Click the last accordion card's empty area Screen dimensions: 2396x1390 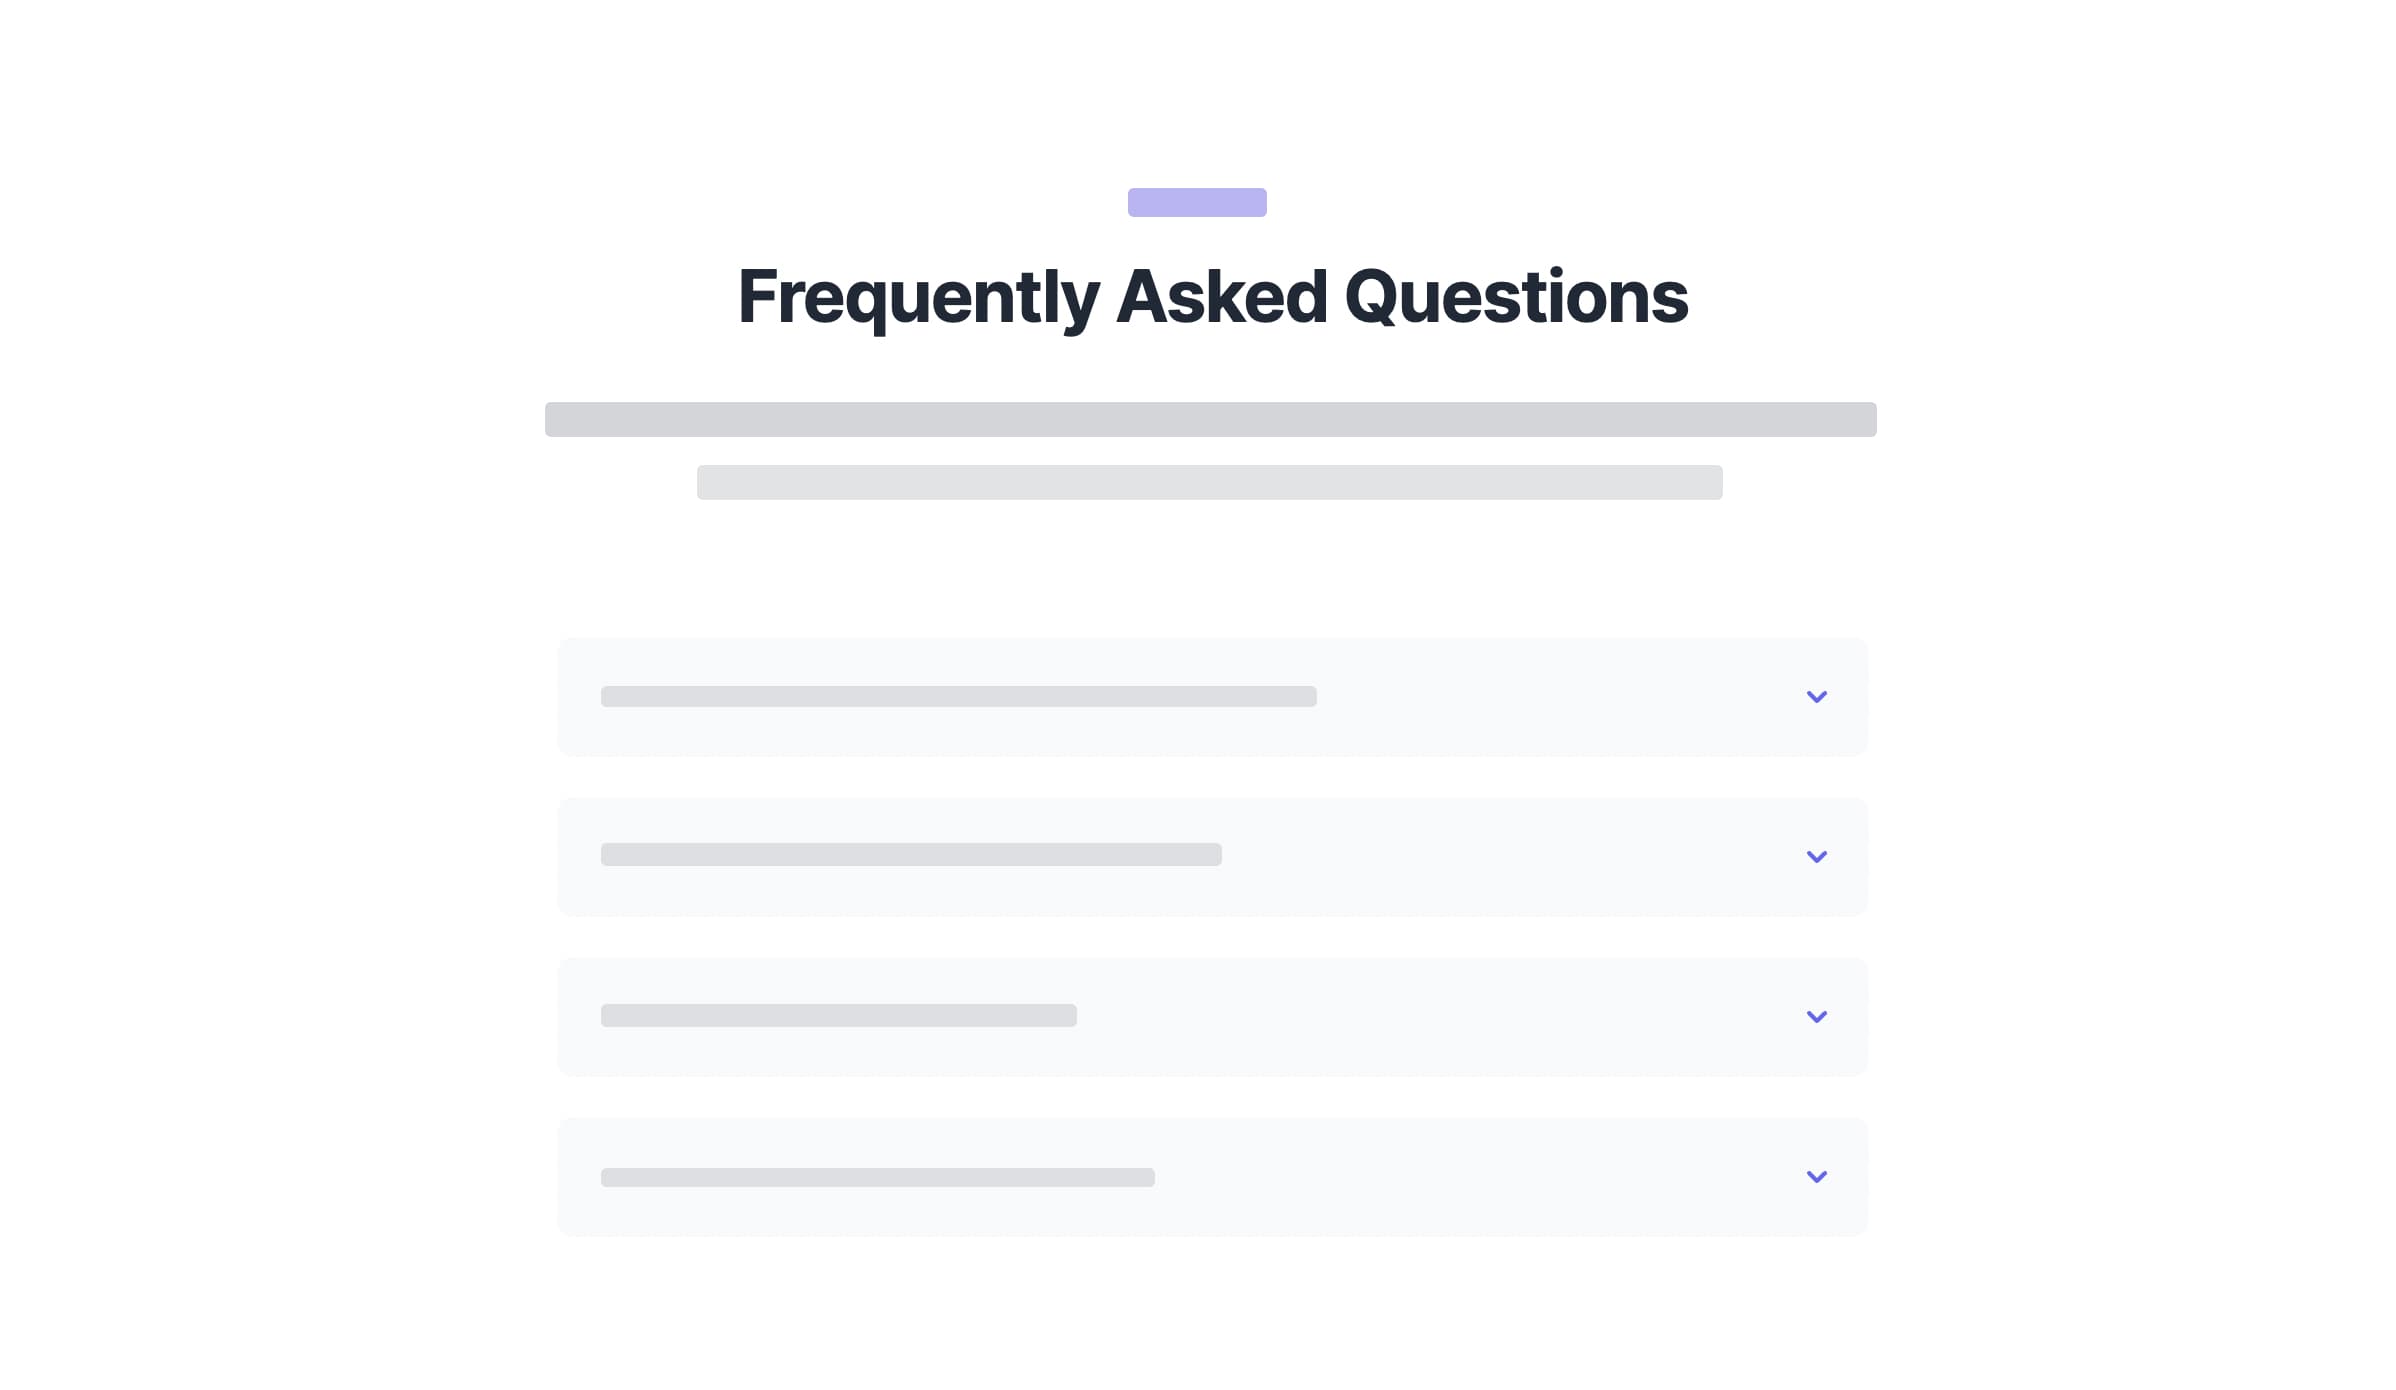point(1480,1177)
